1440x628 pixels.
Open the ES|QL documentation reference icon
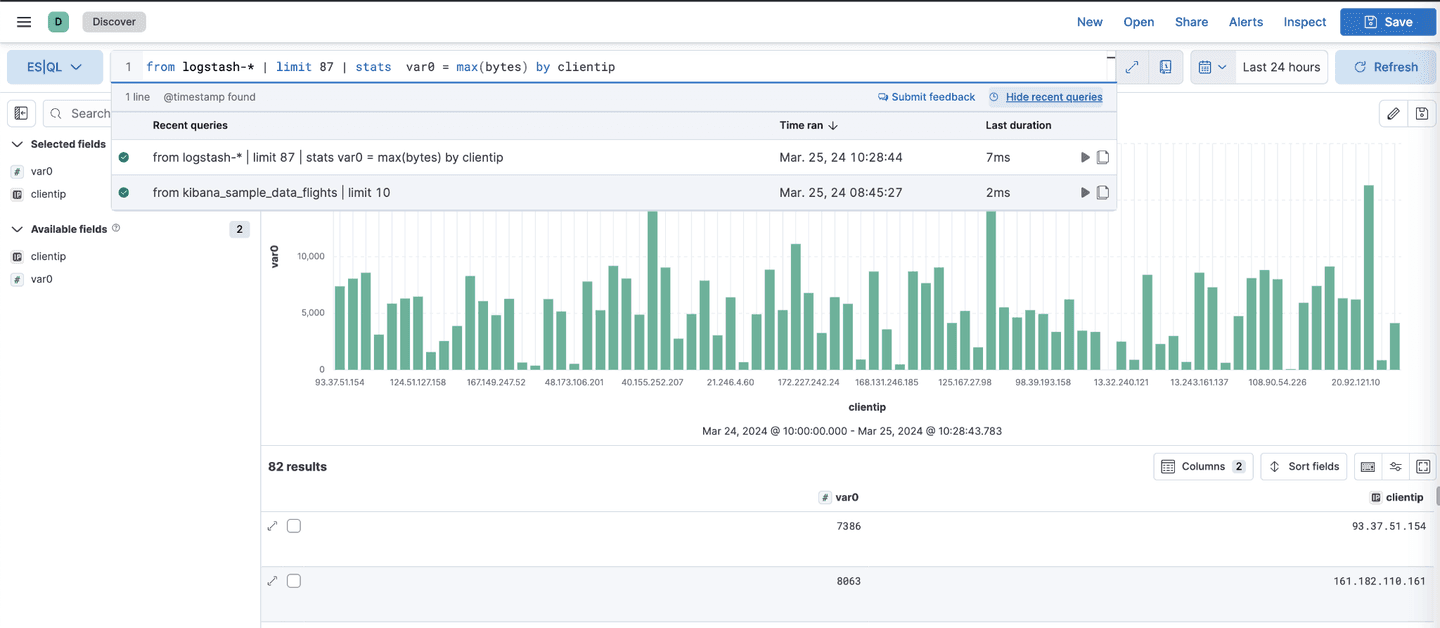click(x=1165, y=67)
